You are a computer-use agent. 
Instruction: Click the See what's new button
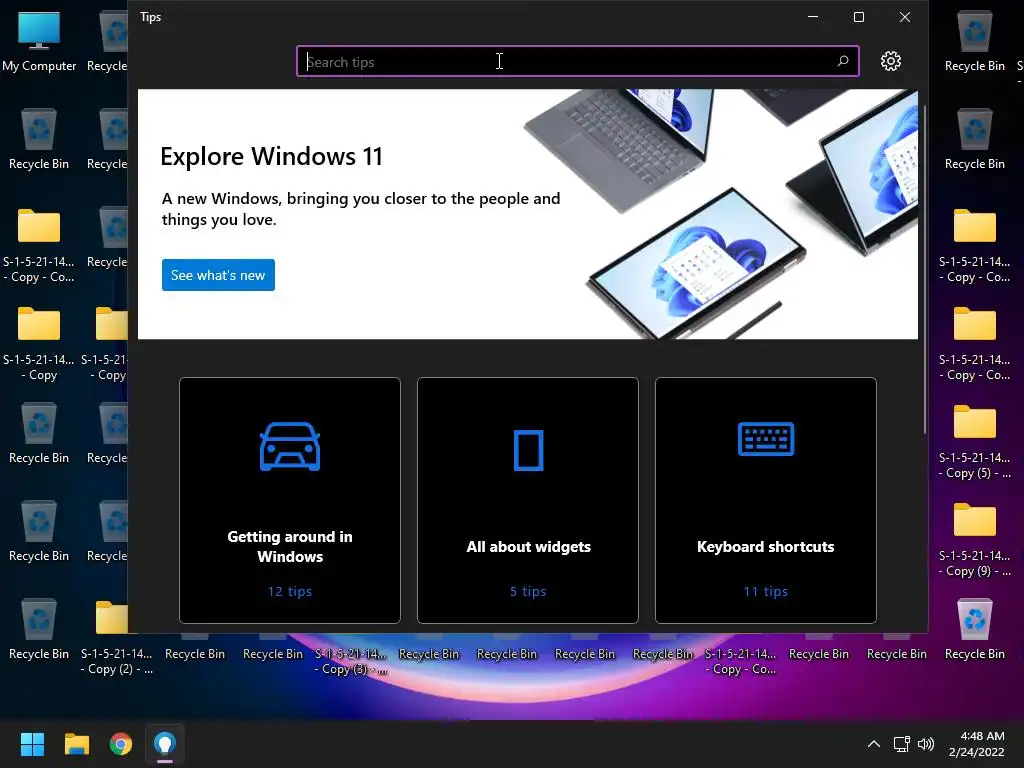[x=218, y=275]
